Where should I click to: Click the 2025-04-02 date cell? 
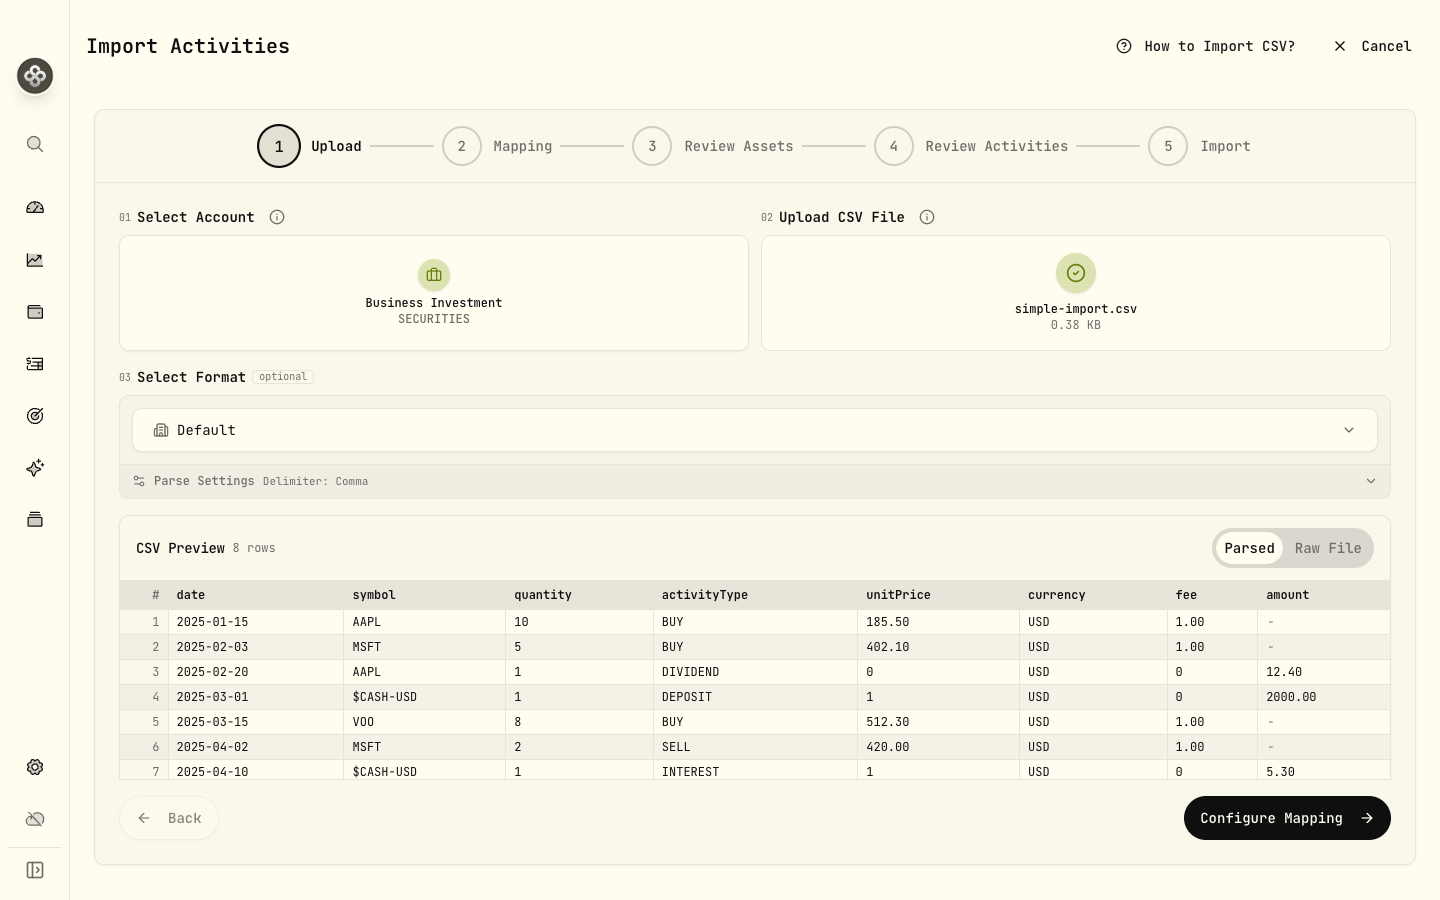pos(256,747)
